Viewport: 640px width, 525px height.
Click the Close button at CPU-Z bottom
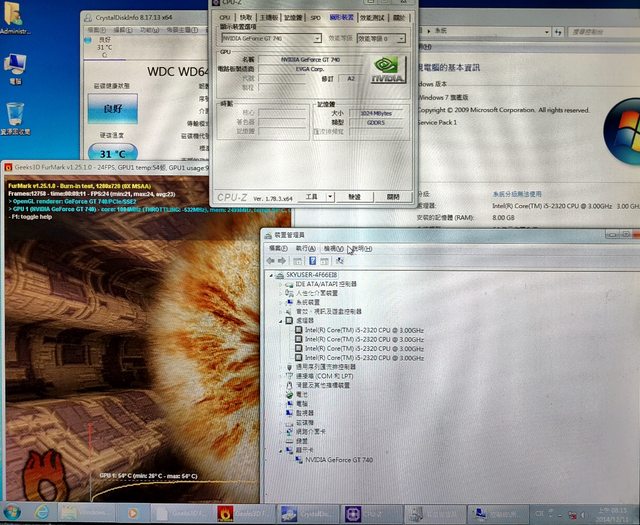tap(392, 197)
